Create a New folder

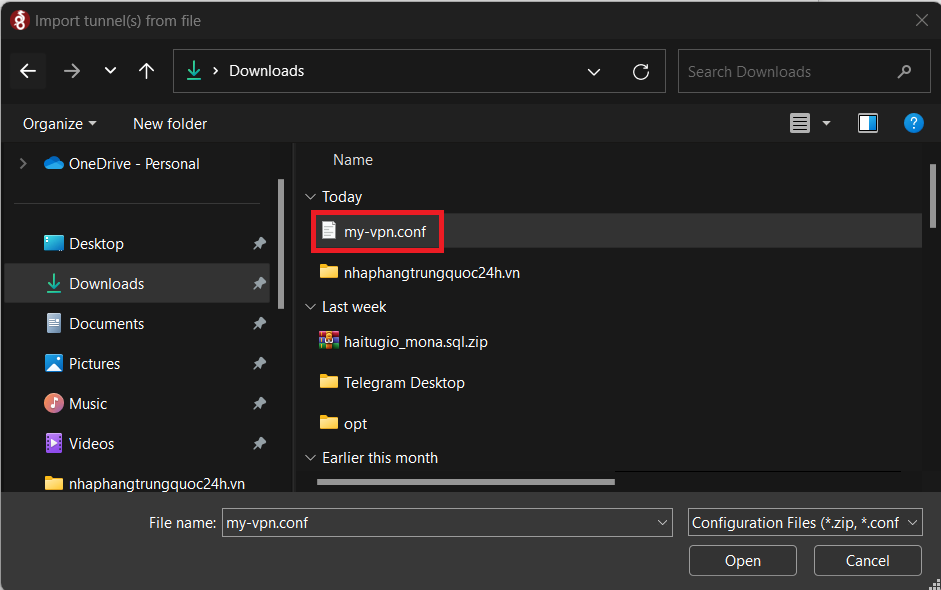click(170, 124)
